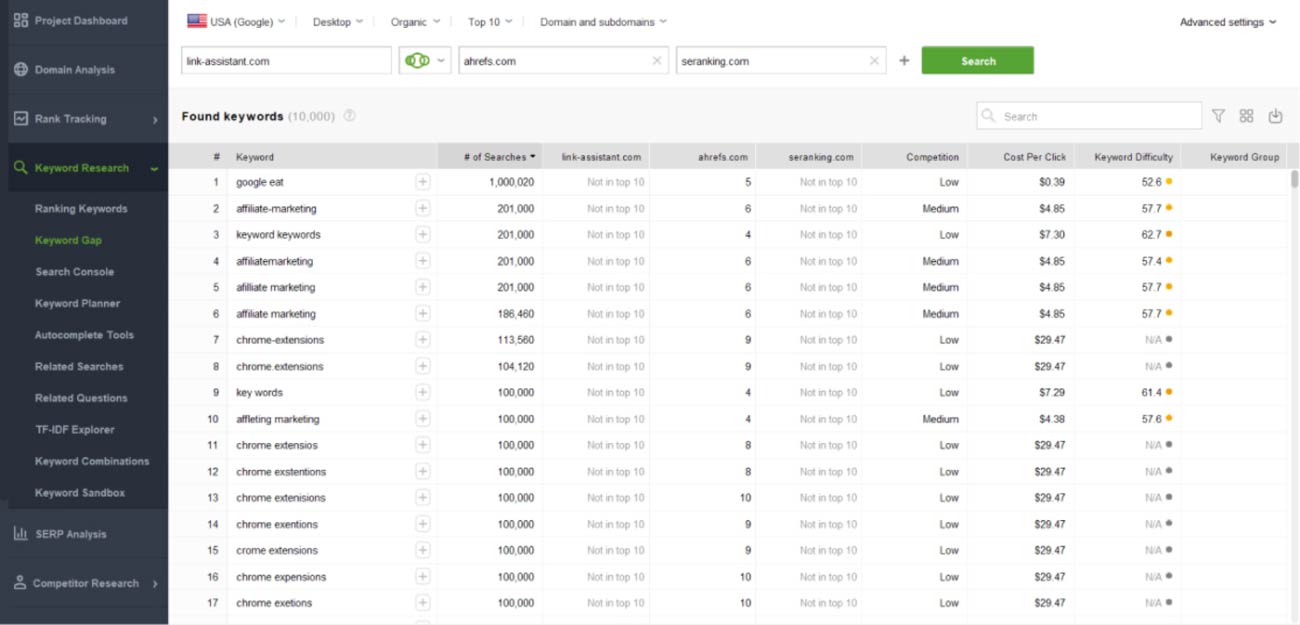Viewport: 1300px width, 625px height.
Task: Open Related Searches module
Action: tap(79, 366)
